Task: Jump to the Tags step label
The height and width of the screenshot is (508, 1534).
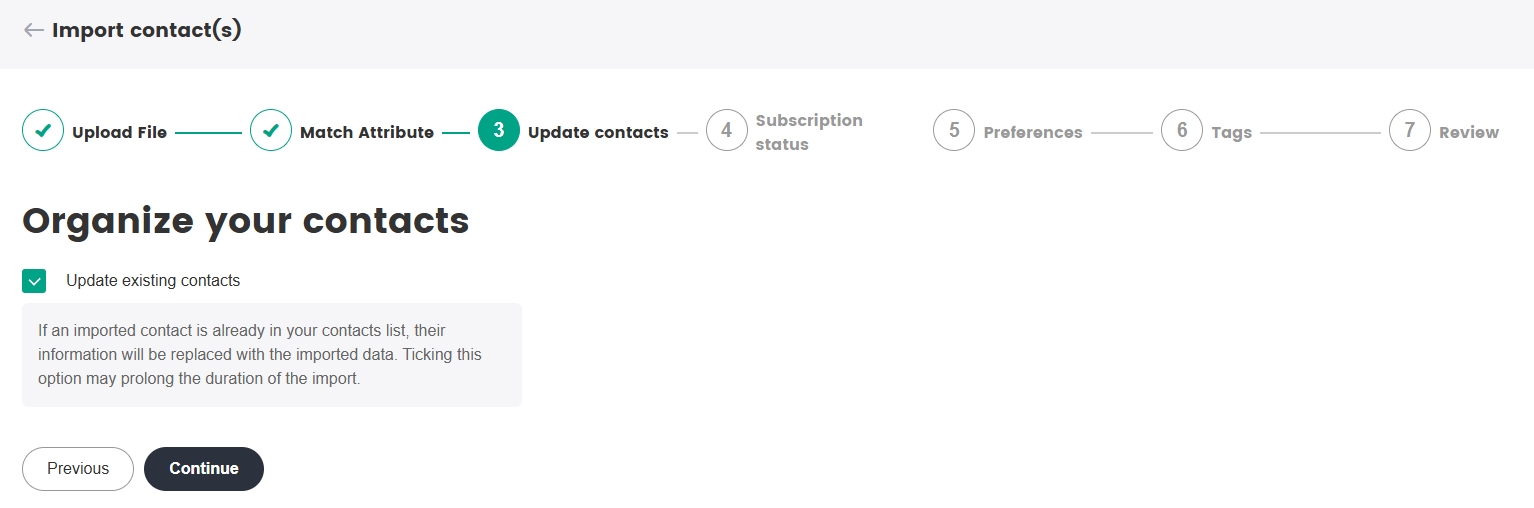Action: [1231, 132]
